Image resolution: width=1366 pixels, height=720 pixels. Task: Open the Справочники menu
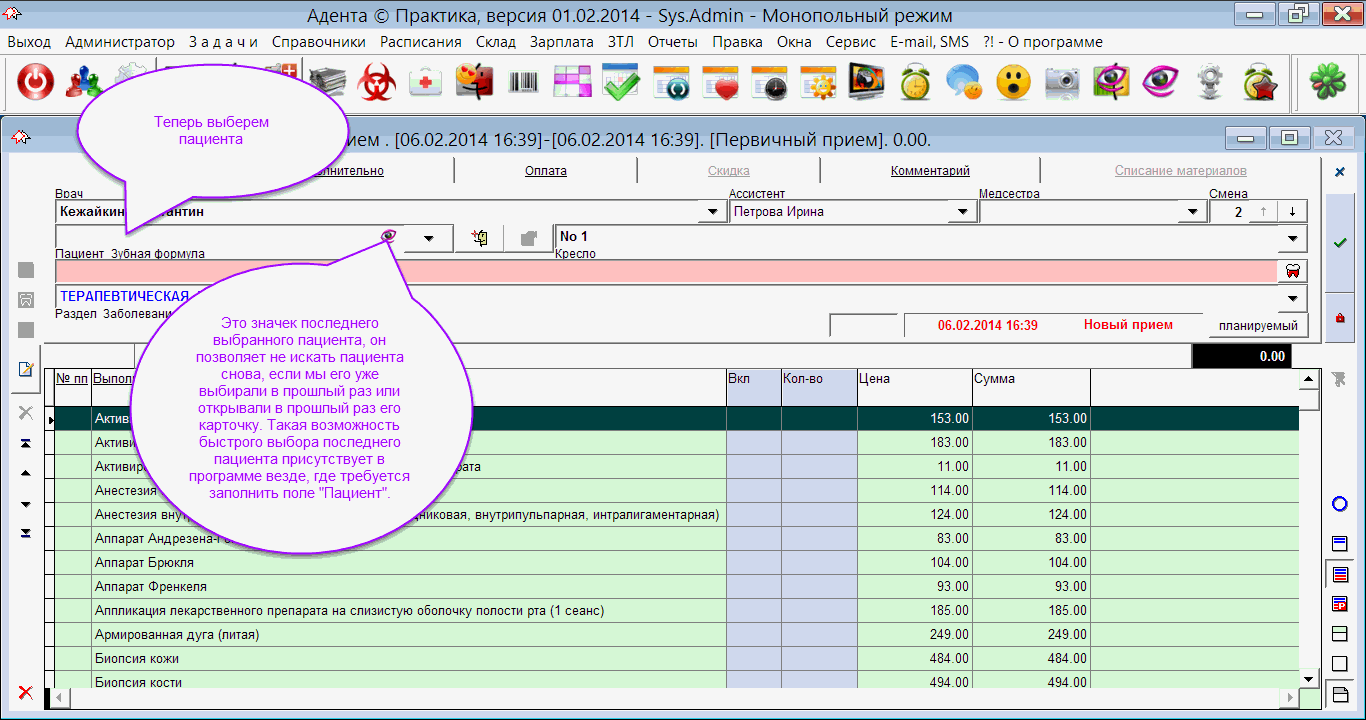tap(318, 42)
